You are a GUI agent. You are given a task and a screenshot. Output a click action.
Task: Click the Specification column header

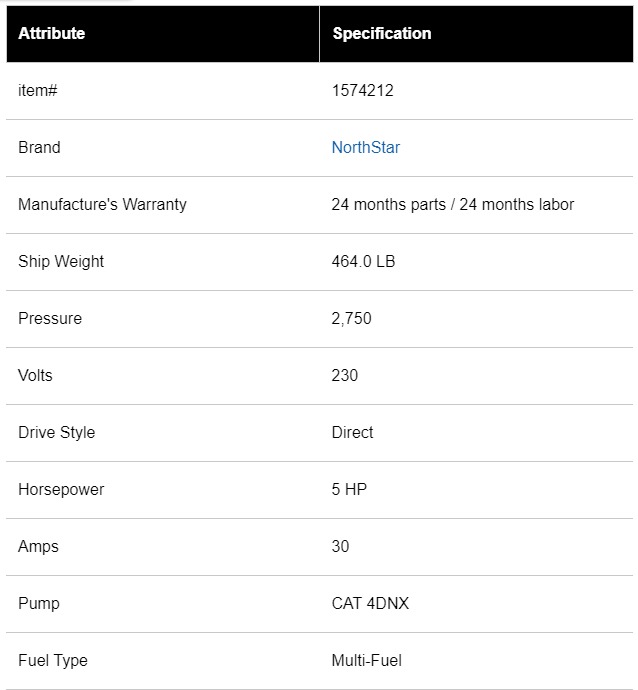pyautogui.click(x=382, y=34)
